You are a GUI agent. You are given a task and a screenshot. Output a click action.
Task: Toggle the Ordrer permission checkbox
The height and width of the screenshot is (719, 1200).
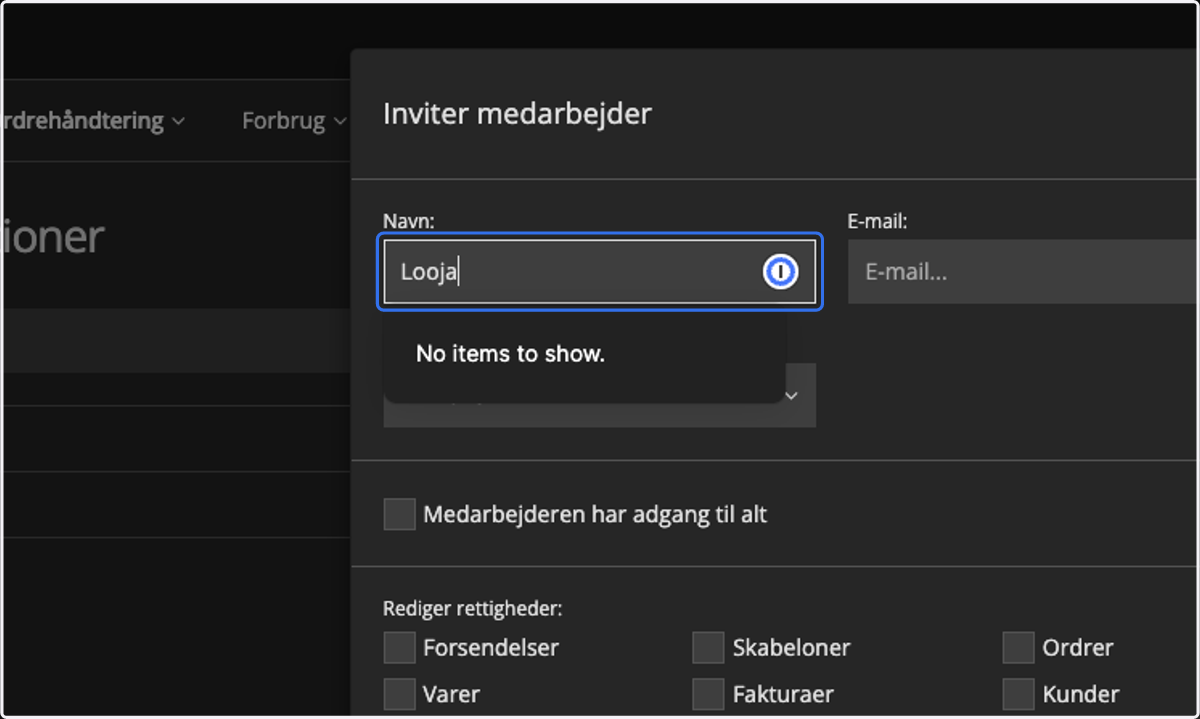[1018, 647]
